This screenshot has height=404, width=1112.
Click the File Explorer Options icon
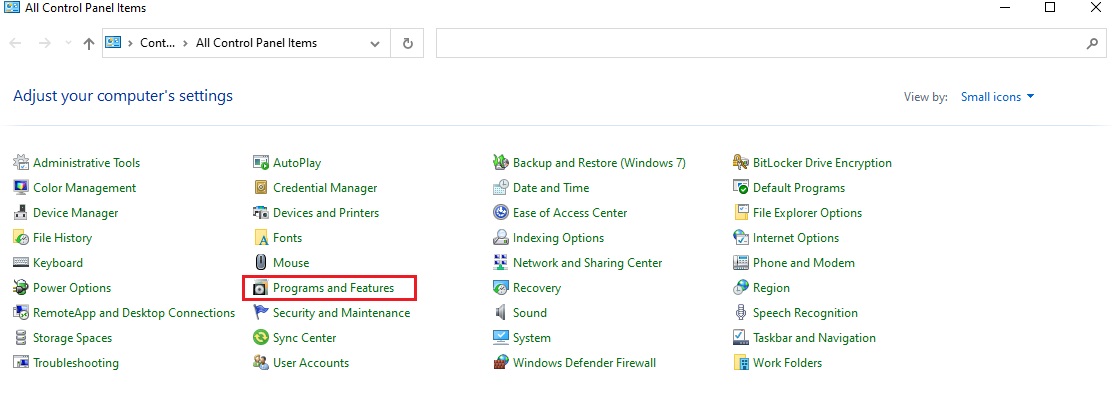coord(741,213)
